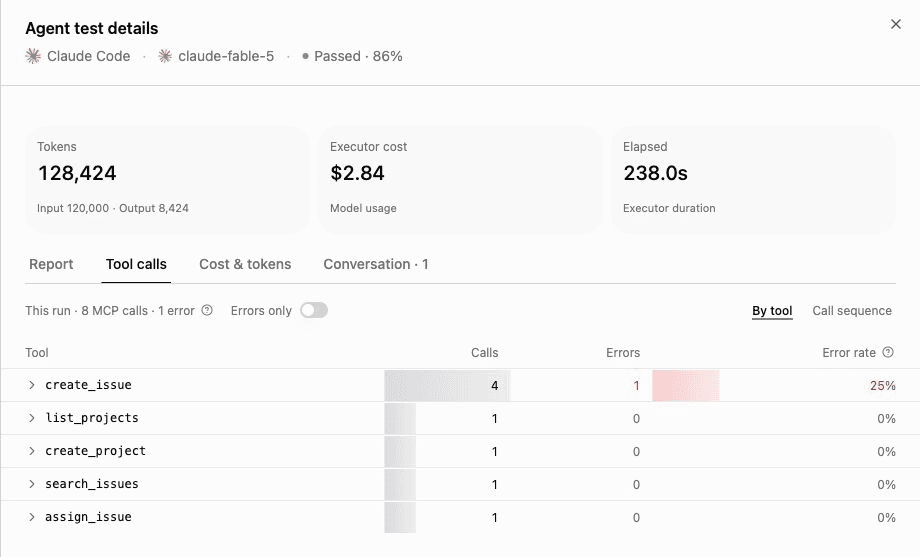Click the 25% error rate value
The width and height of the screenshot is (920, 557).
(883, 386)
